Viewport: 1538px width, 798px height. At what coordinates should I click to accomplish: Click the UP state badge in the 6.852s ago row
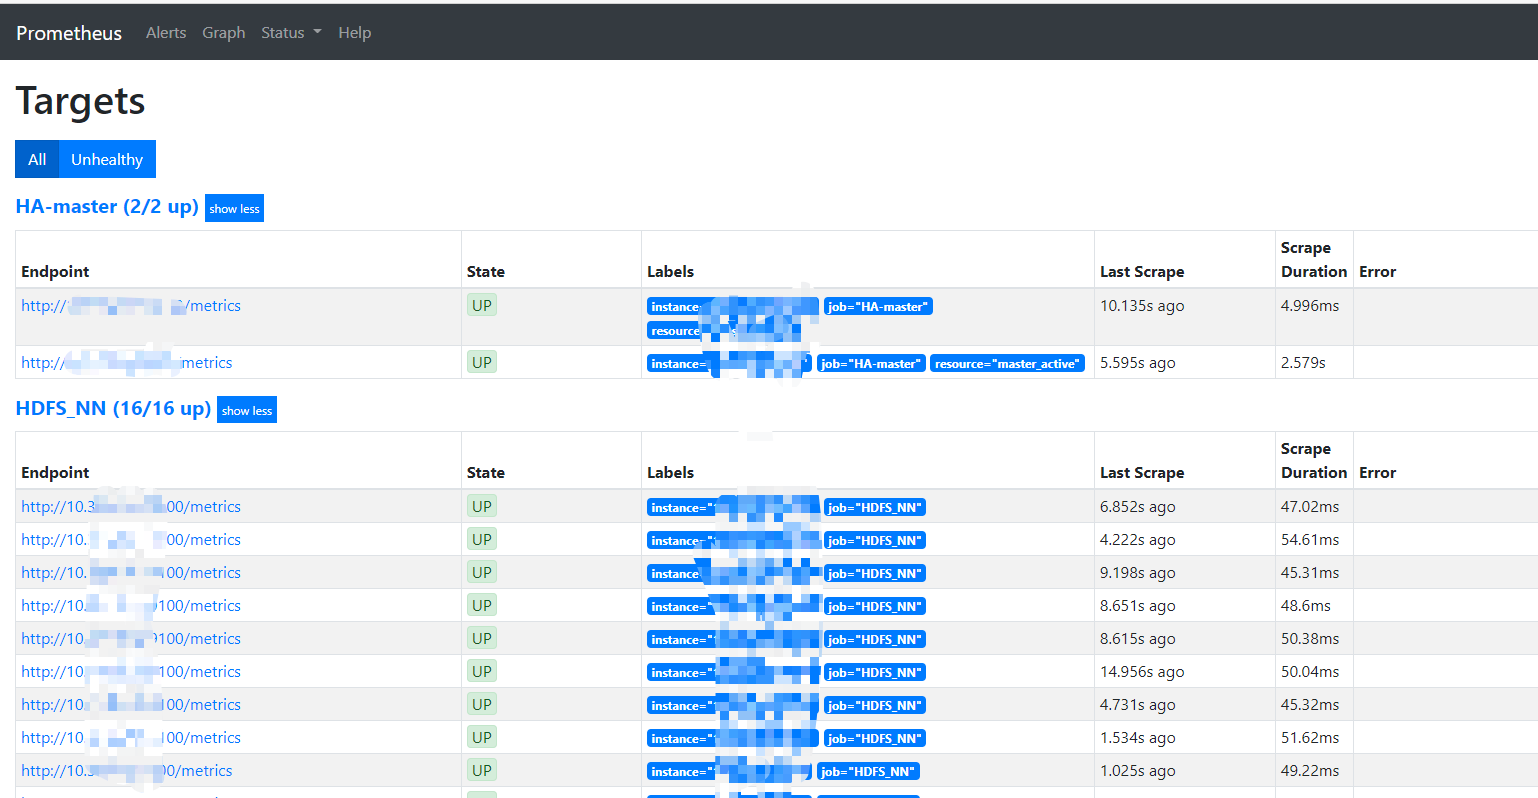pos(482,507)
